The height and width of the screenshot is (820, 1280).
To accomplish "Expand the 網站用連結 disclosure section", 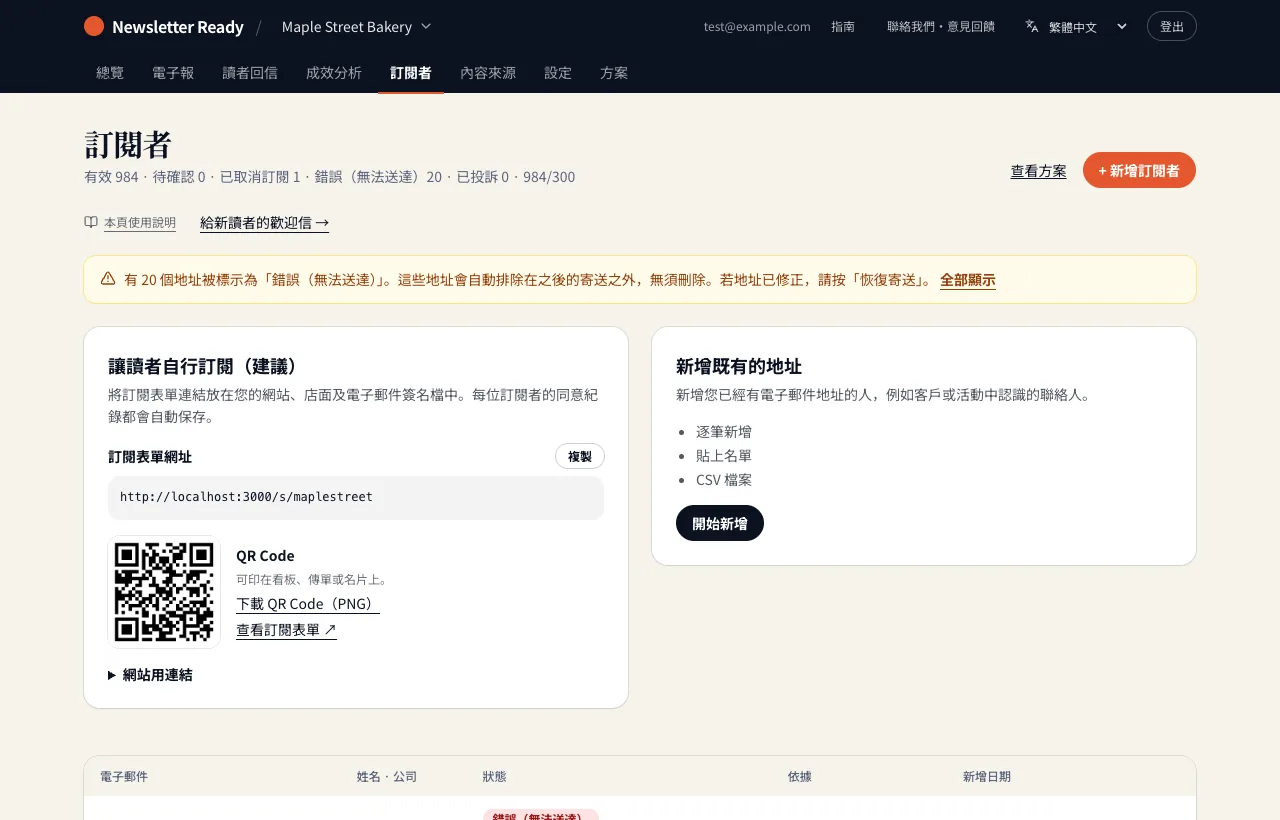I will pyautogui.click(x=150, y=675).
